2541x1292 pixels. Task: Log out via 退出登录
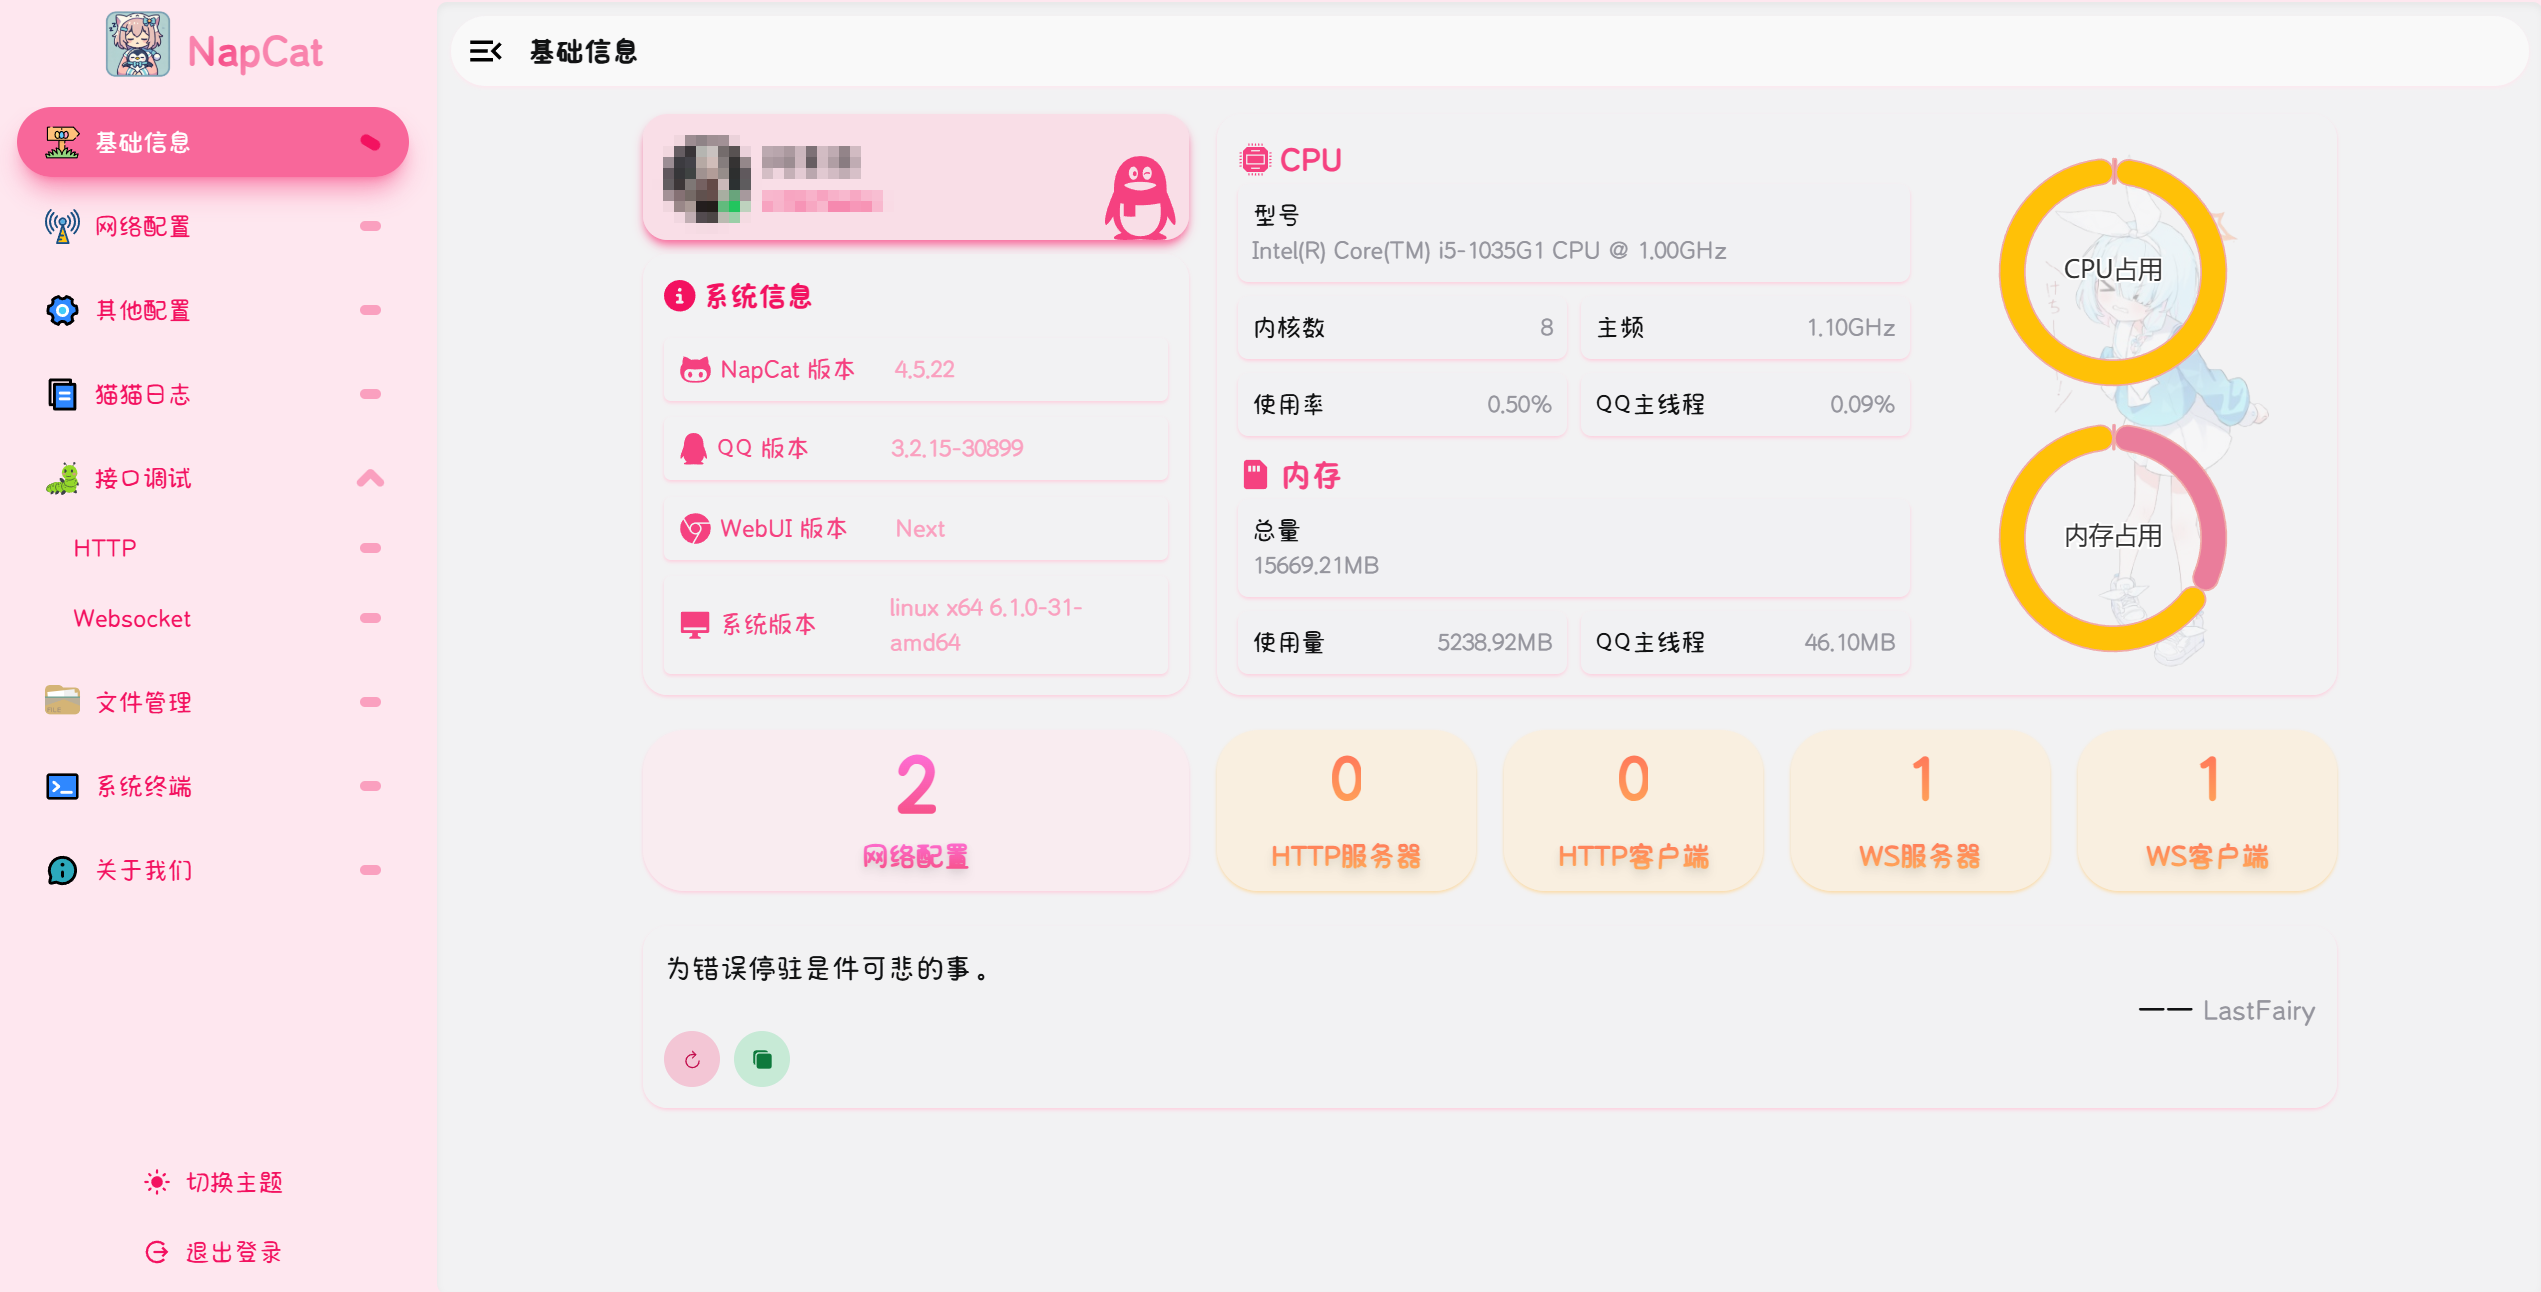click(214, 1252)
